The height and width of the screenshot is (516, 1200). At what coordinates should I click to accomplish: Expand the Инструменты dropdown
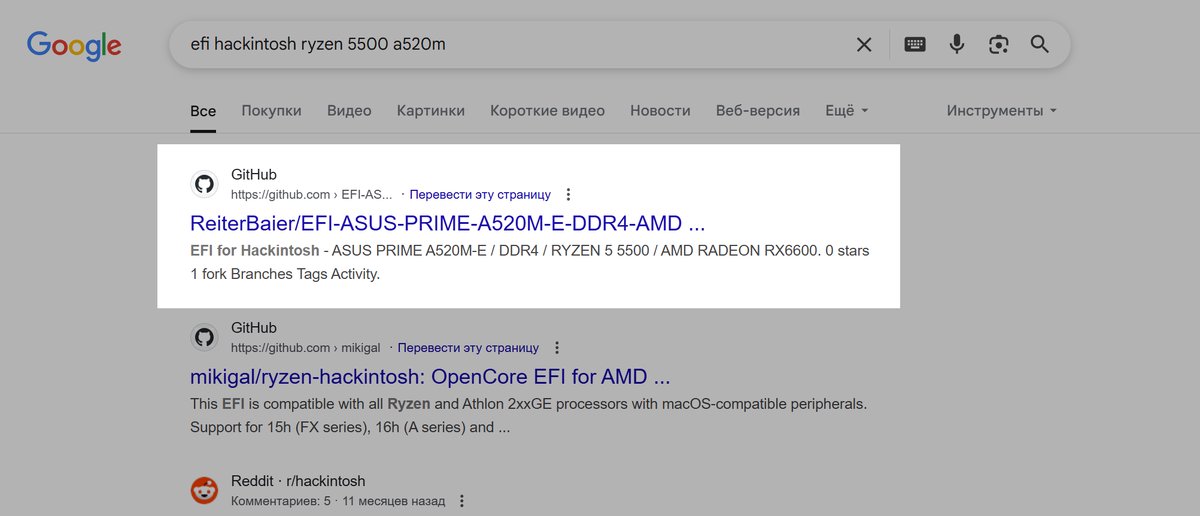(1001, 111)
